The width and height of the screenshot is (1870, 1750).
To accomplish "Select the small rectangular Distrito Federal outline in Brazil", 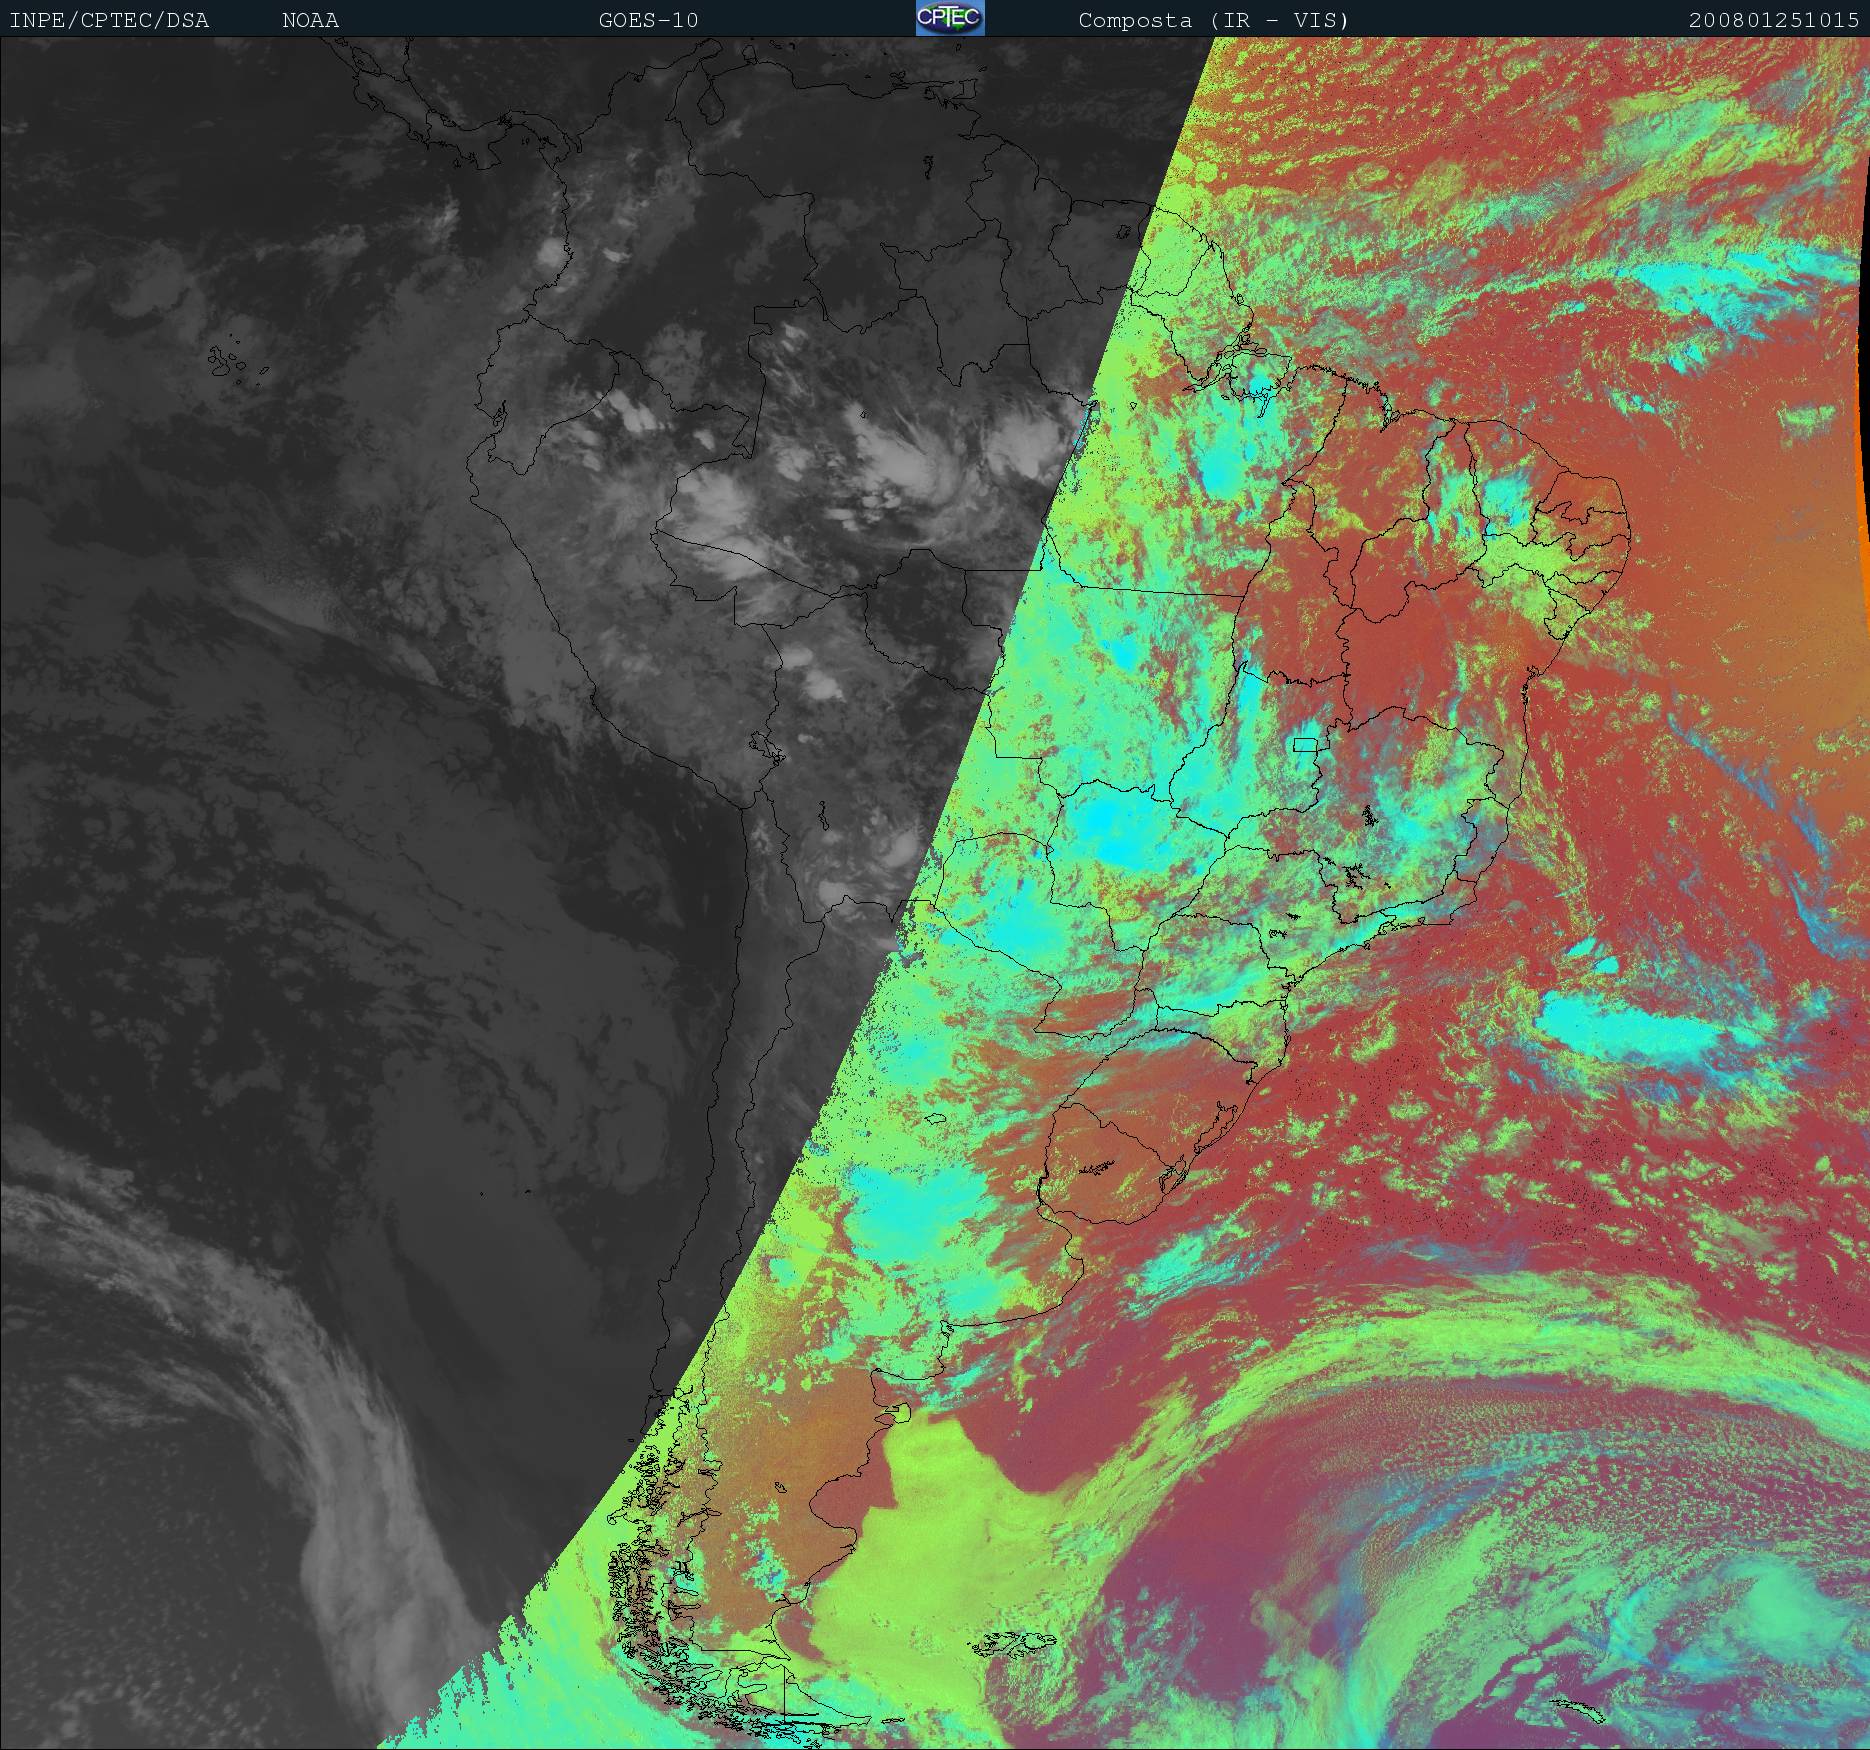I will (x=1305, y=744).
